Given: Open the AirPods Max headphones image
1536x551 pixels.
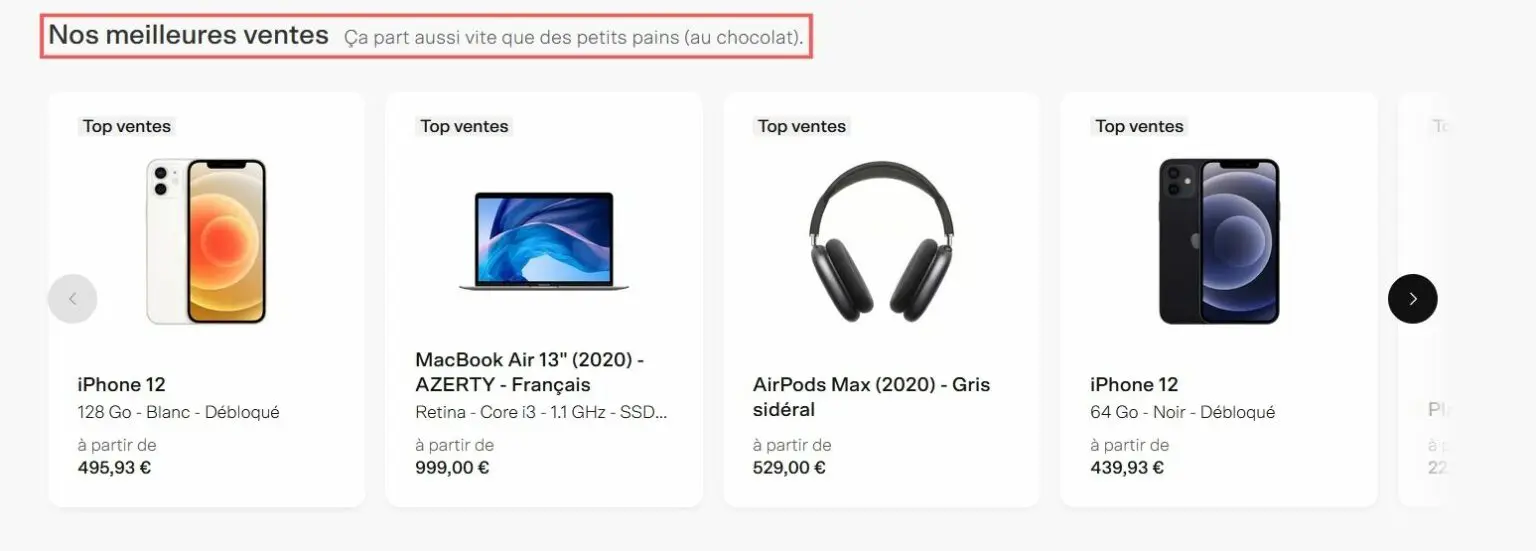Looking at the screenshot, I should [881, 241].
